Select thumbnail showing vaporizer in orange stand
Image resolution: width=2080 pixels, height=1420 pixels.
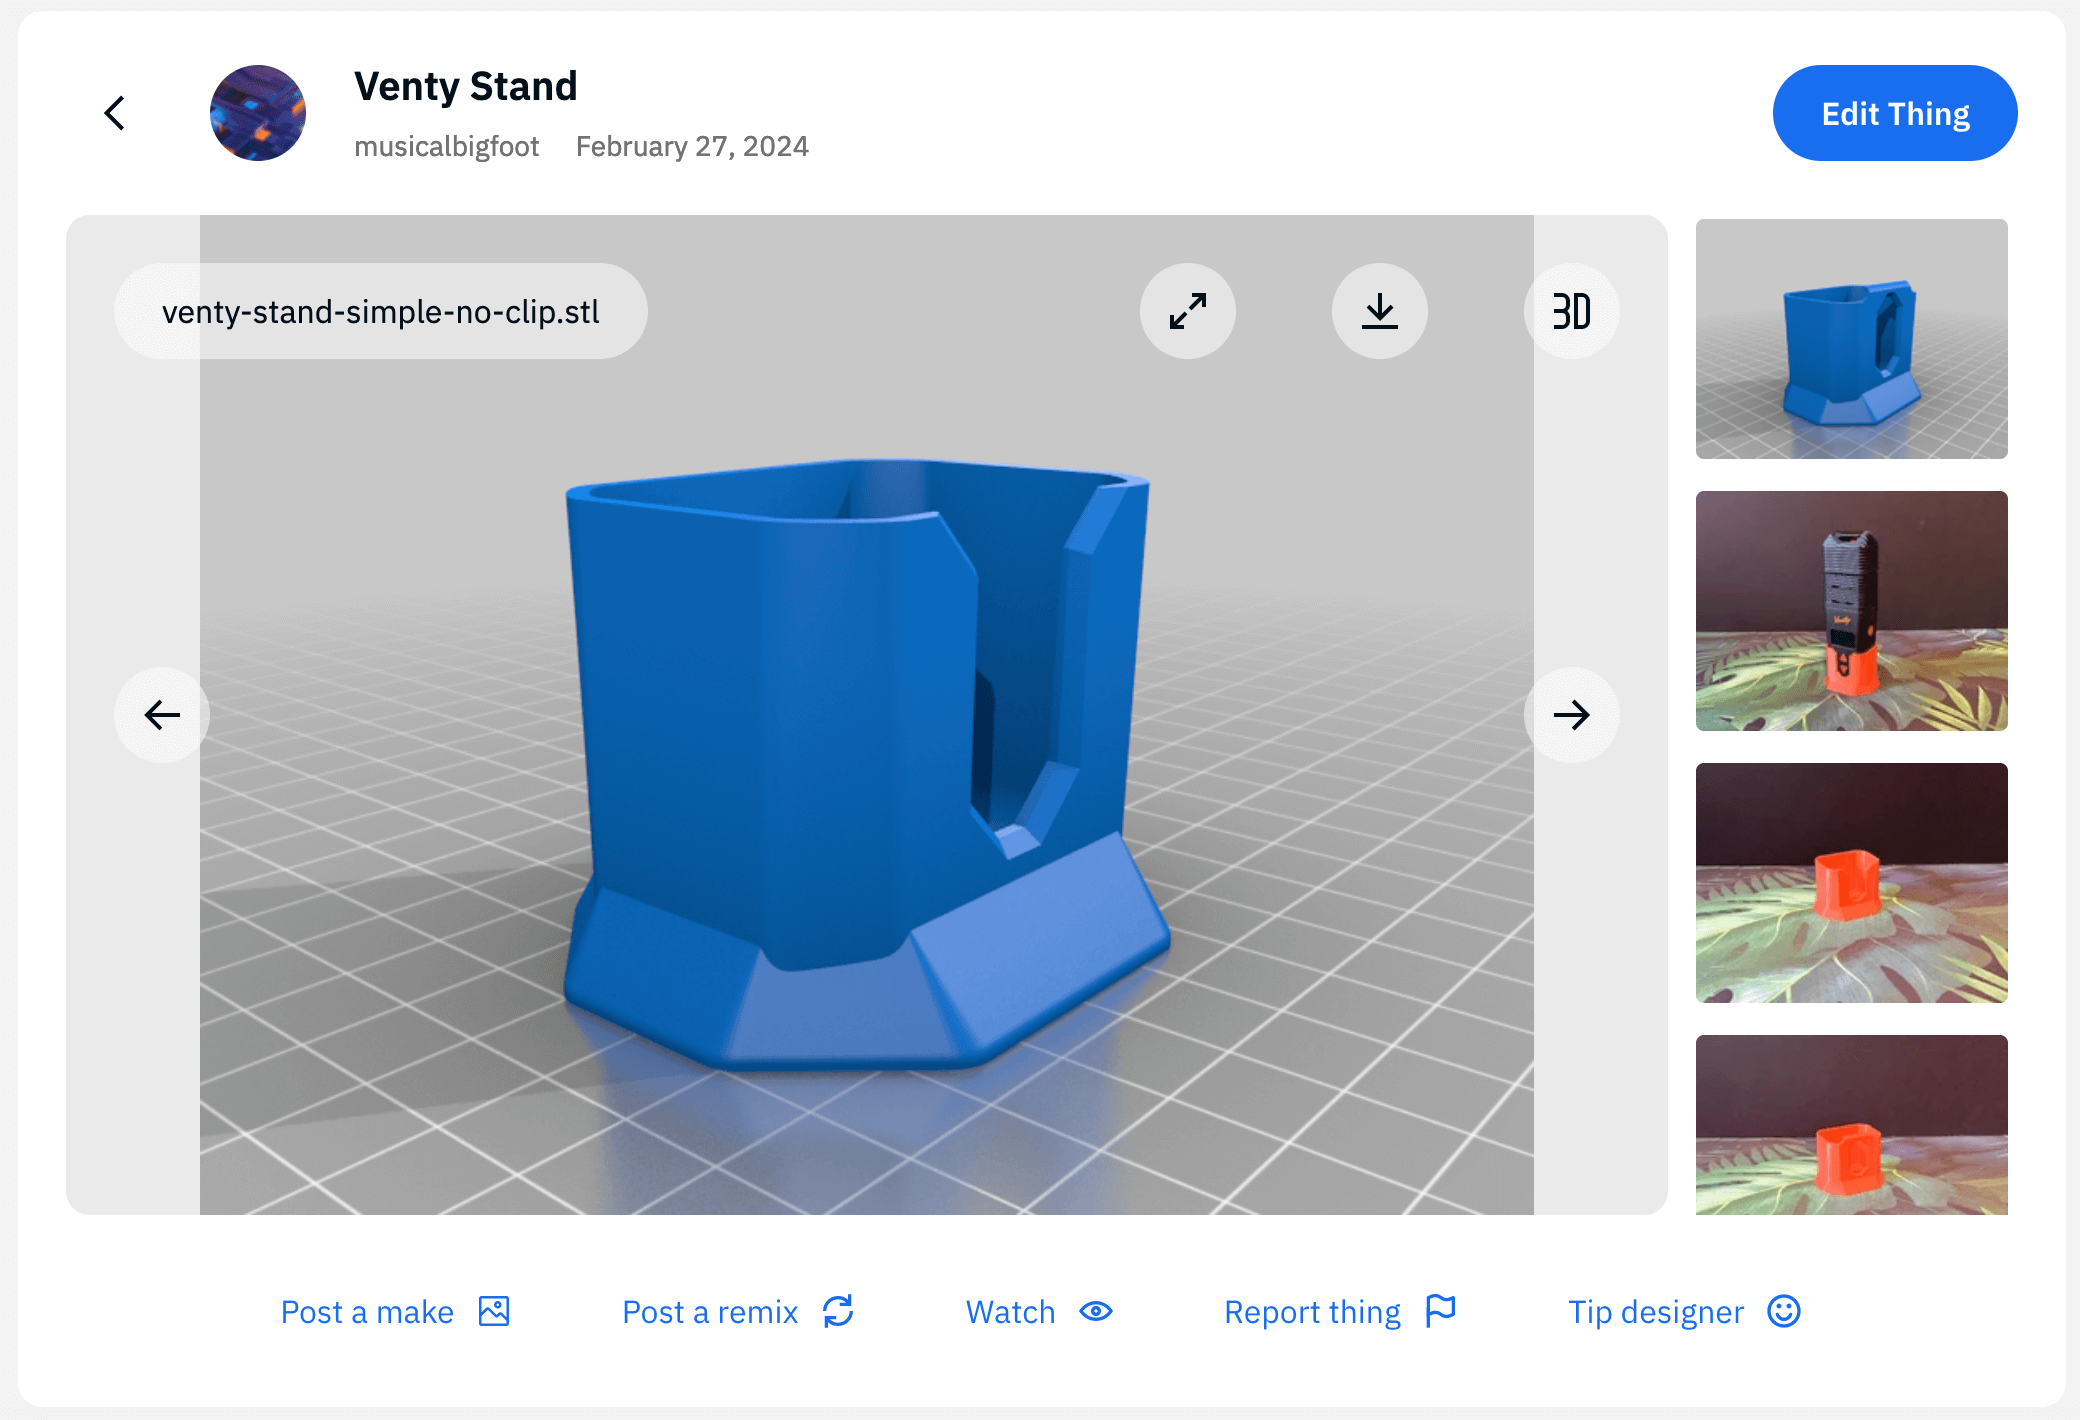tap(1851, 611)
